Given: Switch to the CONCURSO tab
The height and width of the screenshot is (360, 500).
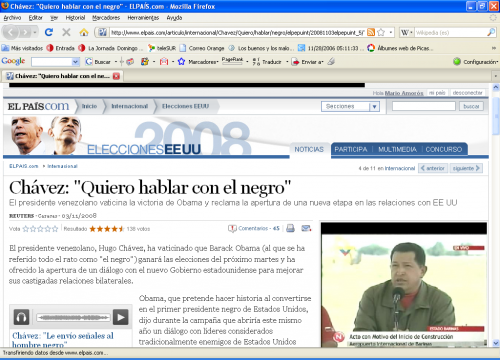Looking at the screenshot, I should pyautogui.click(x=444, y=149).
